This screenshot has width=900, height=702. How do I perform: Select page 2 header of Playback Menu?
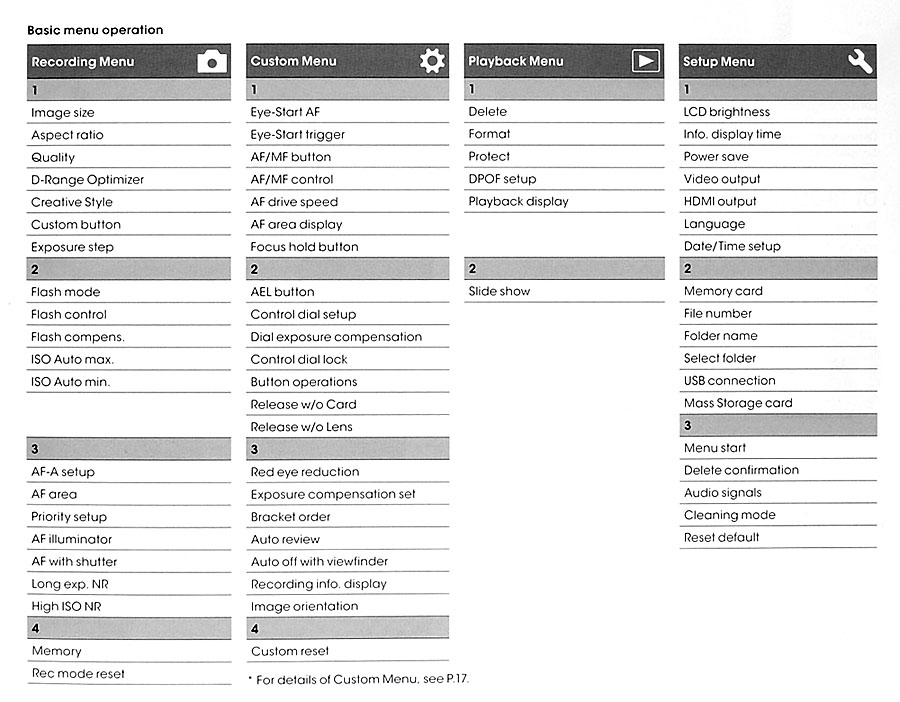(564, 269)
